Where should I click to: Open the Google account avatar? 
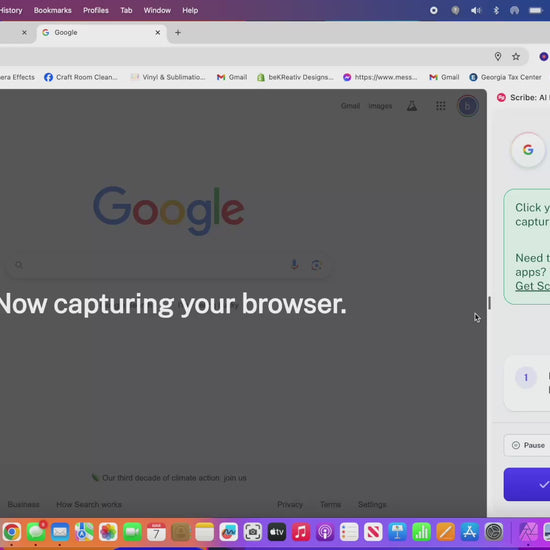click(x=468, y=106)
